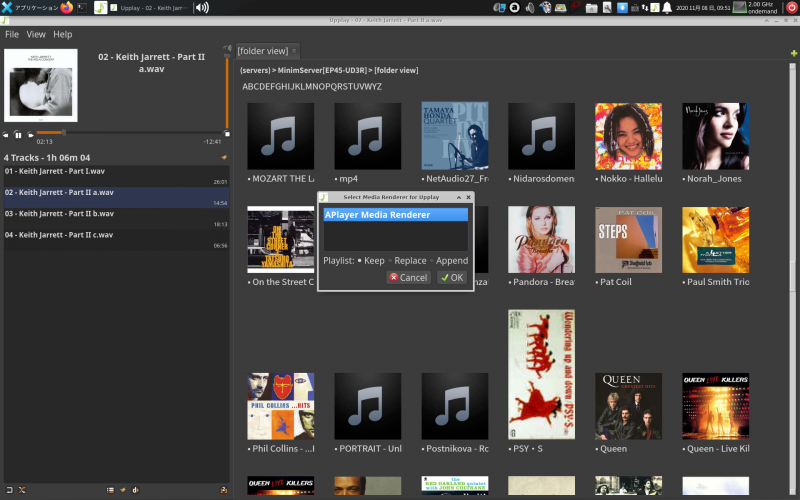Add a new tab with green plus icon
Screen dimensions: 800x500
coord(794,53)
